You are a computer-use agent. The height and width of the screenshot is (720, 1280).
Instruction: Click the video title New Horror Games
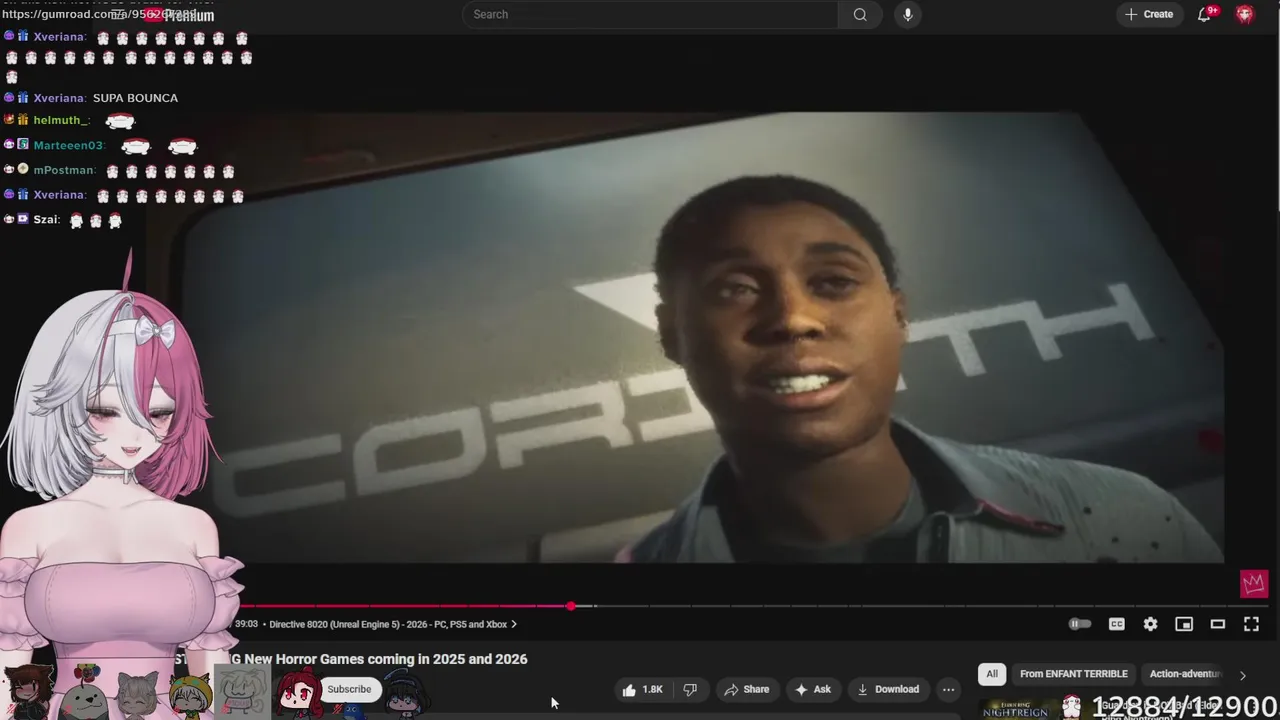386,659
